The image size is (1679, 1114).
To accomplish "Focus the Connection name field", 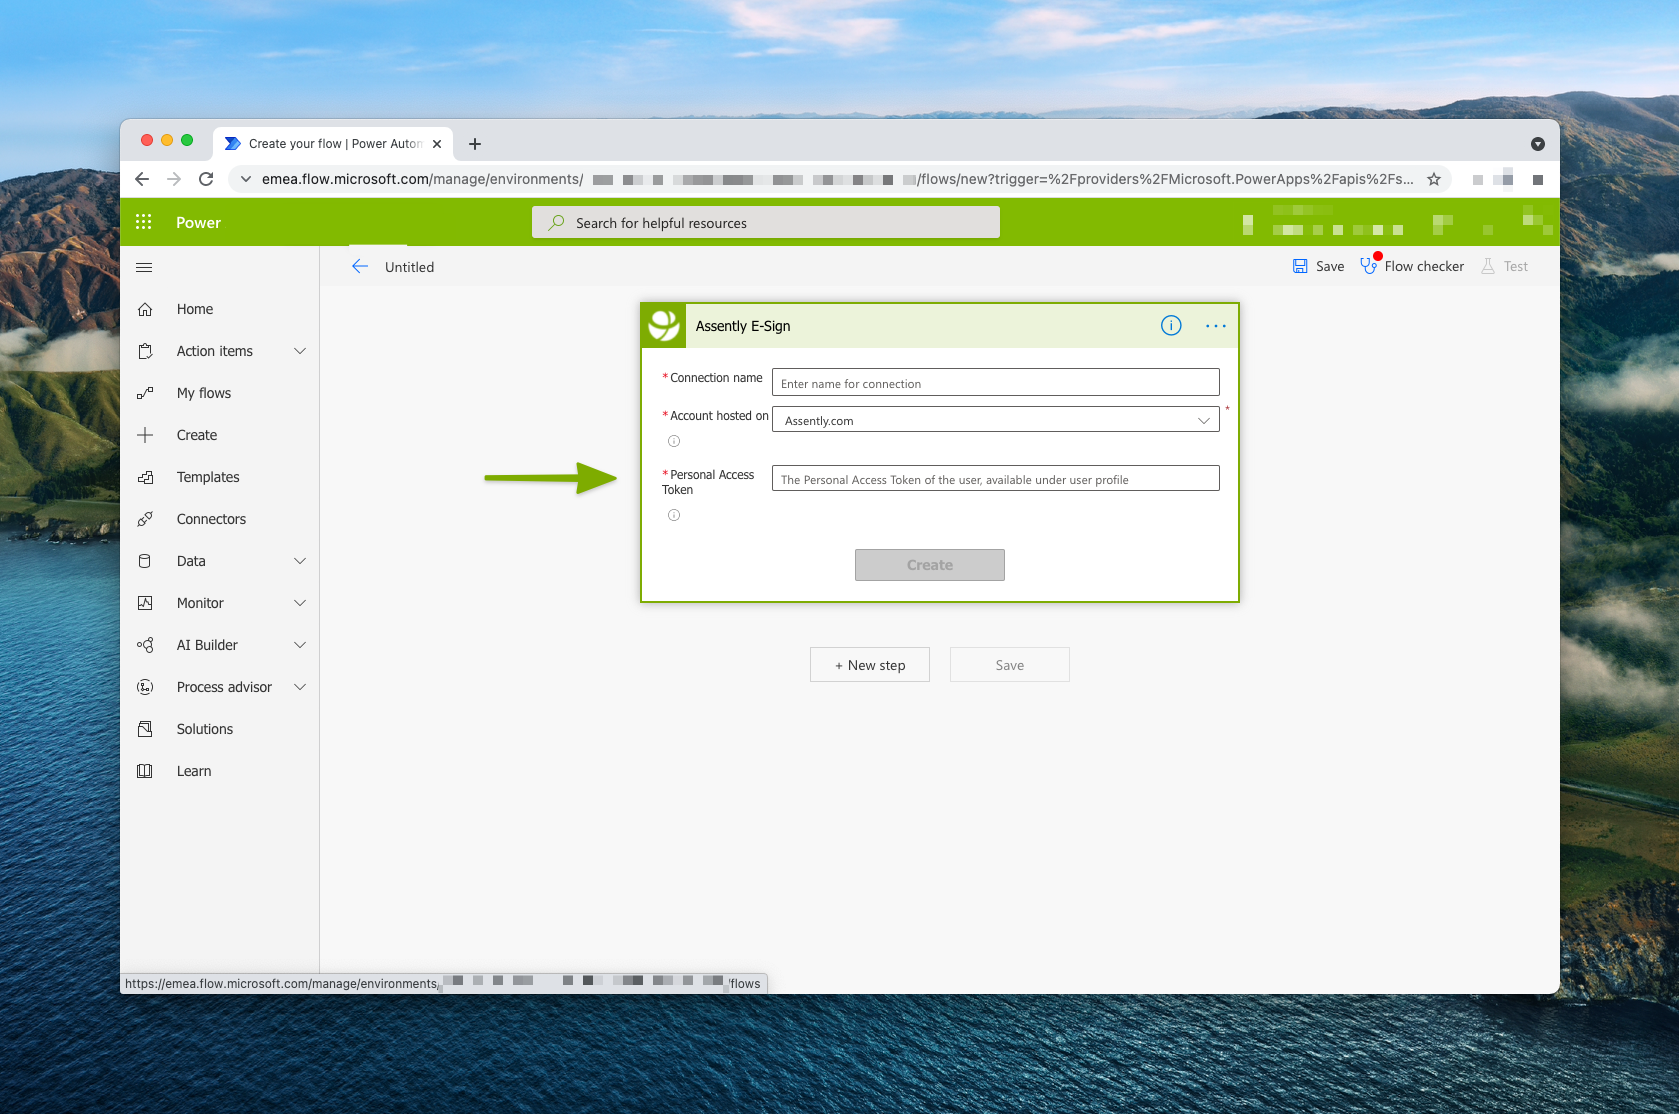I will pos(996,383).
